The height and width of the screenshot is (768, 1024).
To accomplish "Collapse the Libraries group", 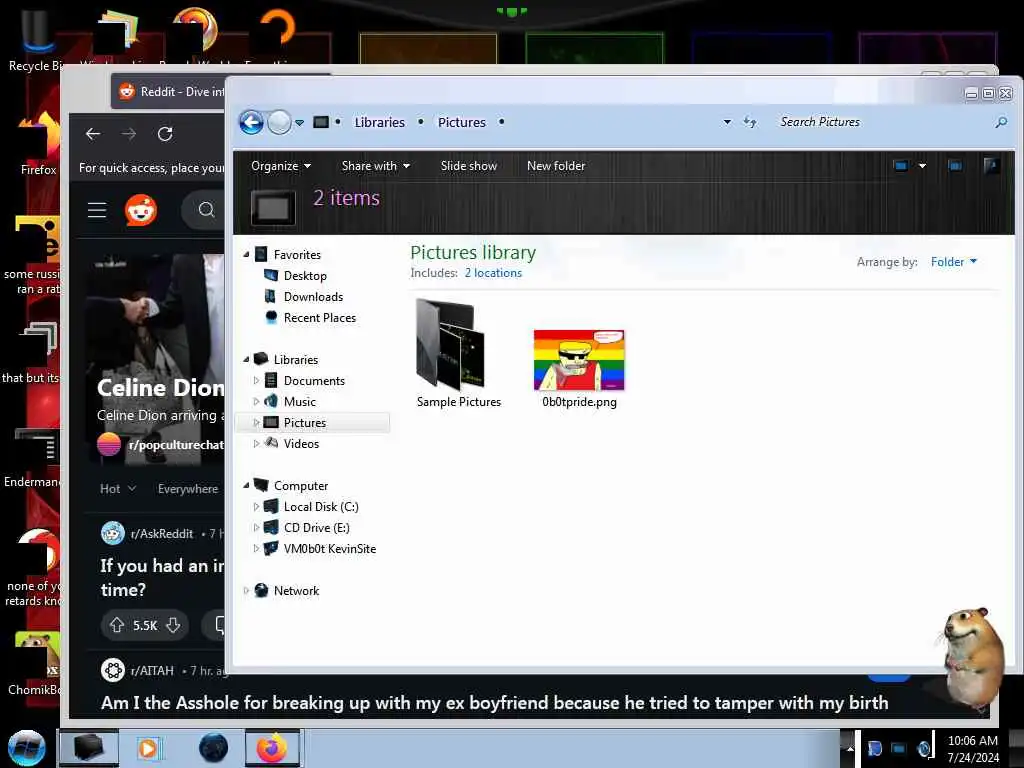I will coord(246,359).
